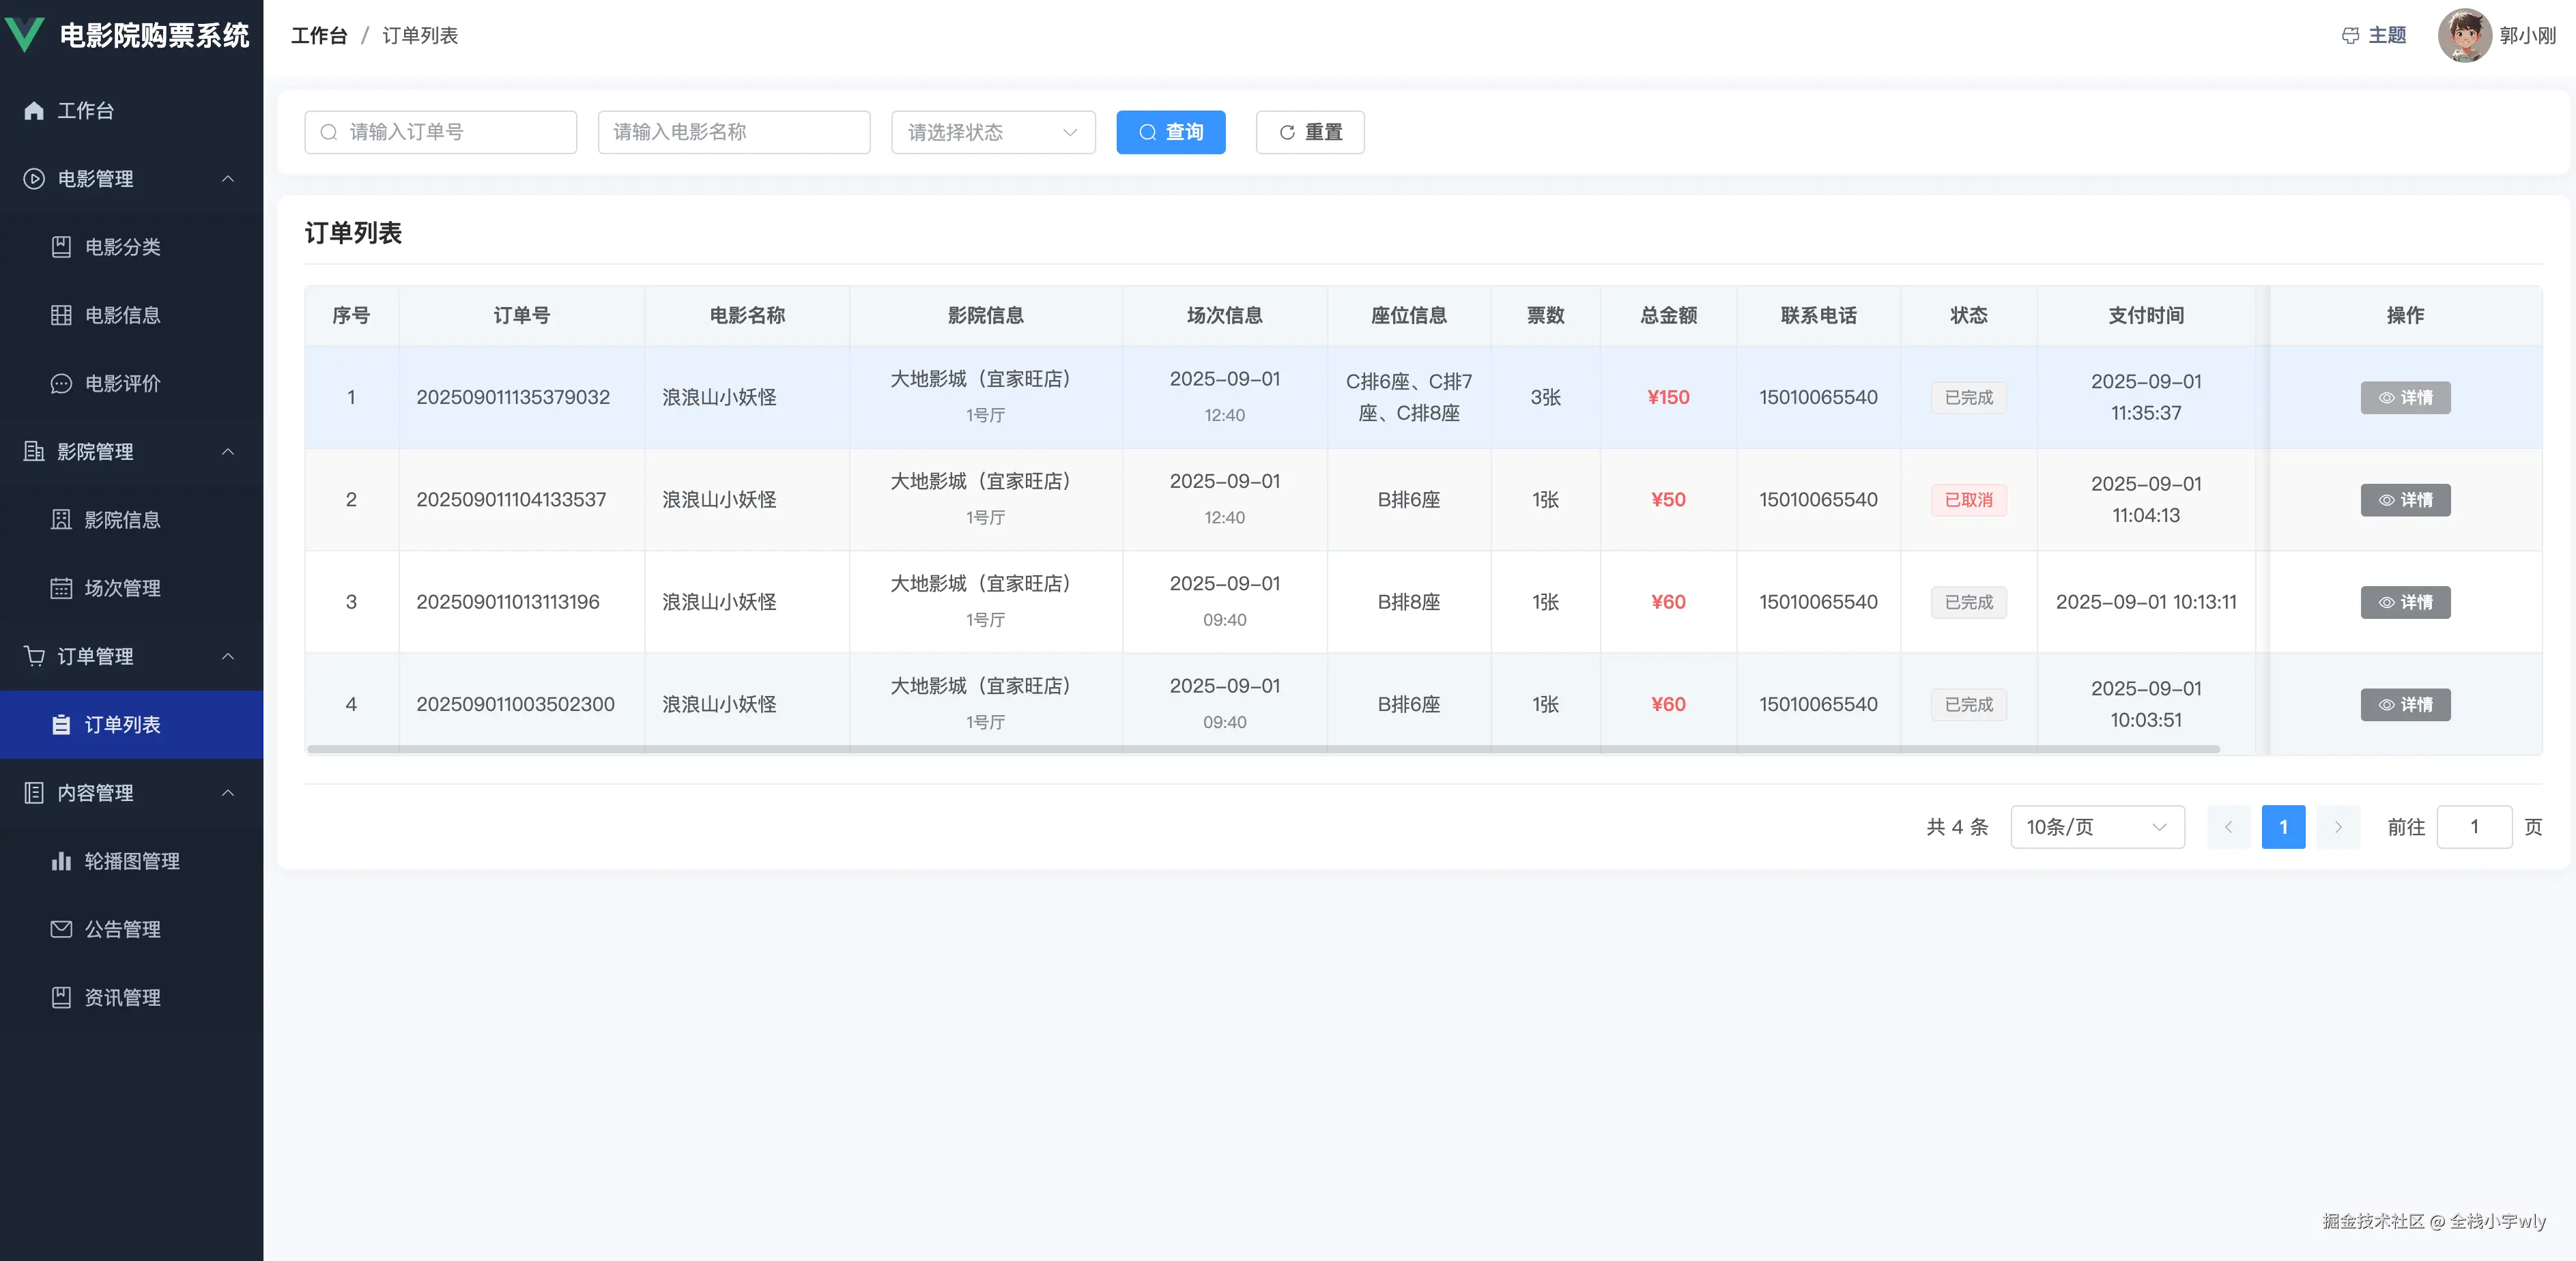Open the 工作台 home icon in sidebar

pos(85,110)
